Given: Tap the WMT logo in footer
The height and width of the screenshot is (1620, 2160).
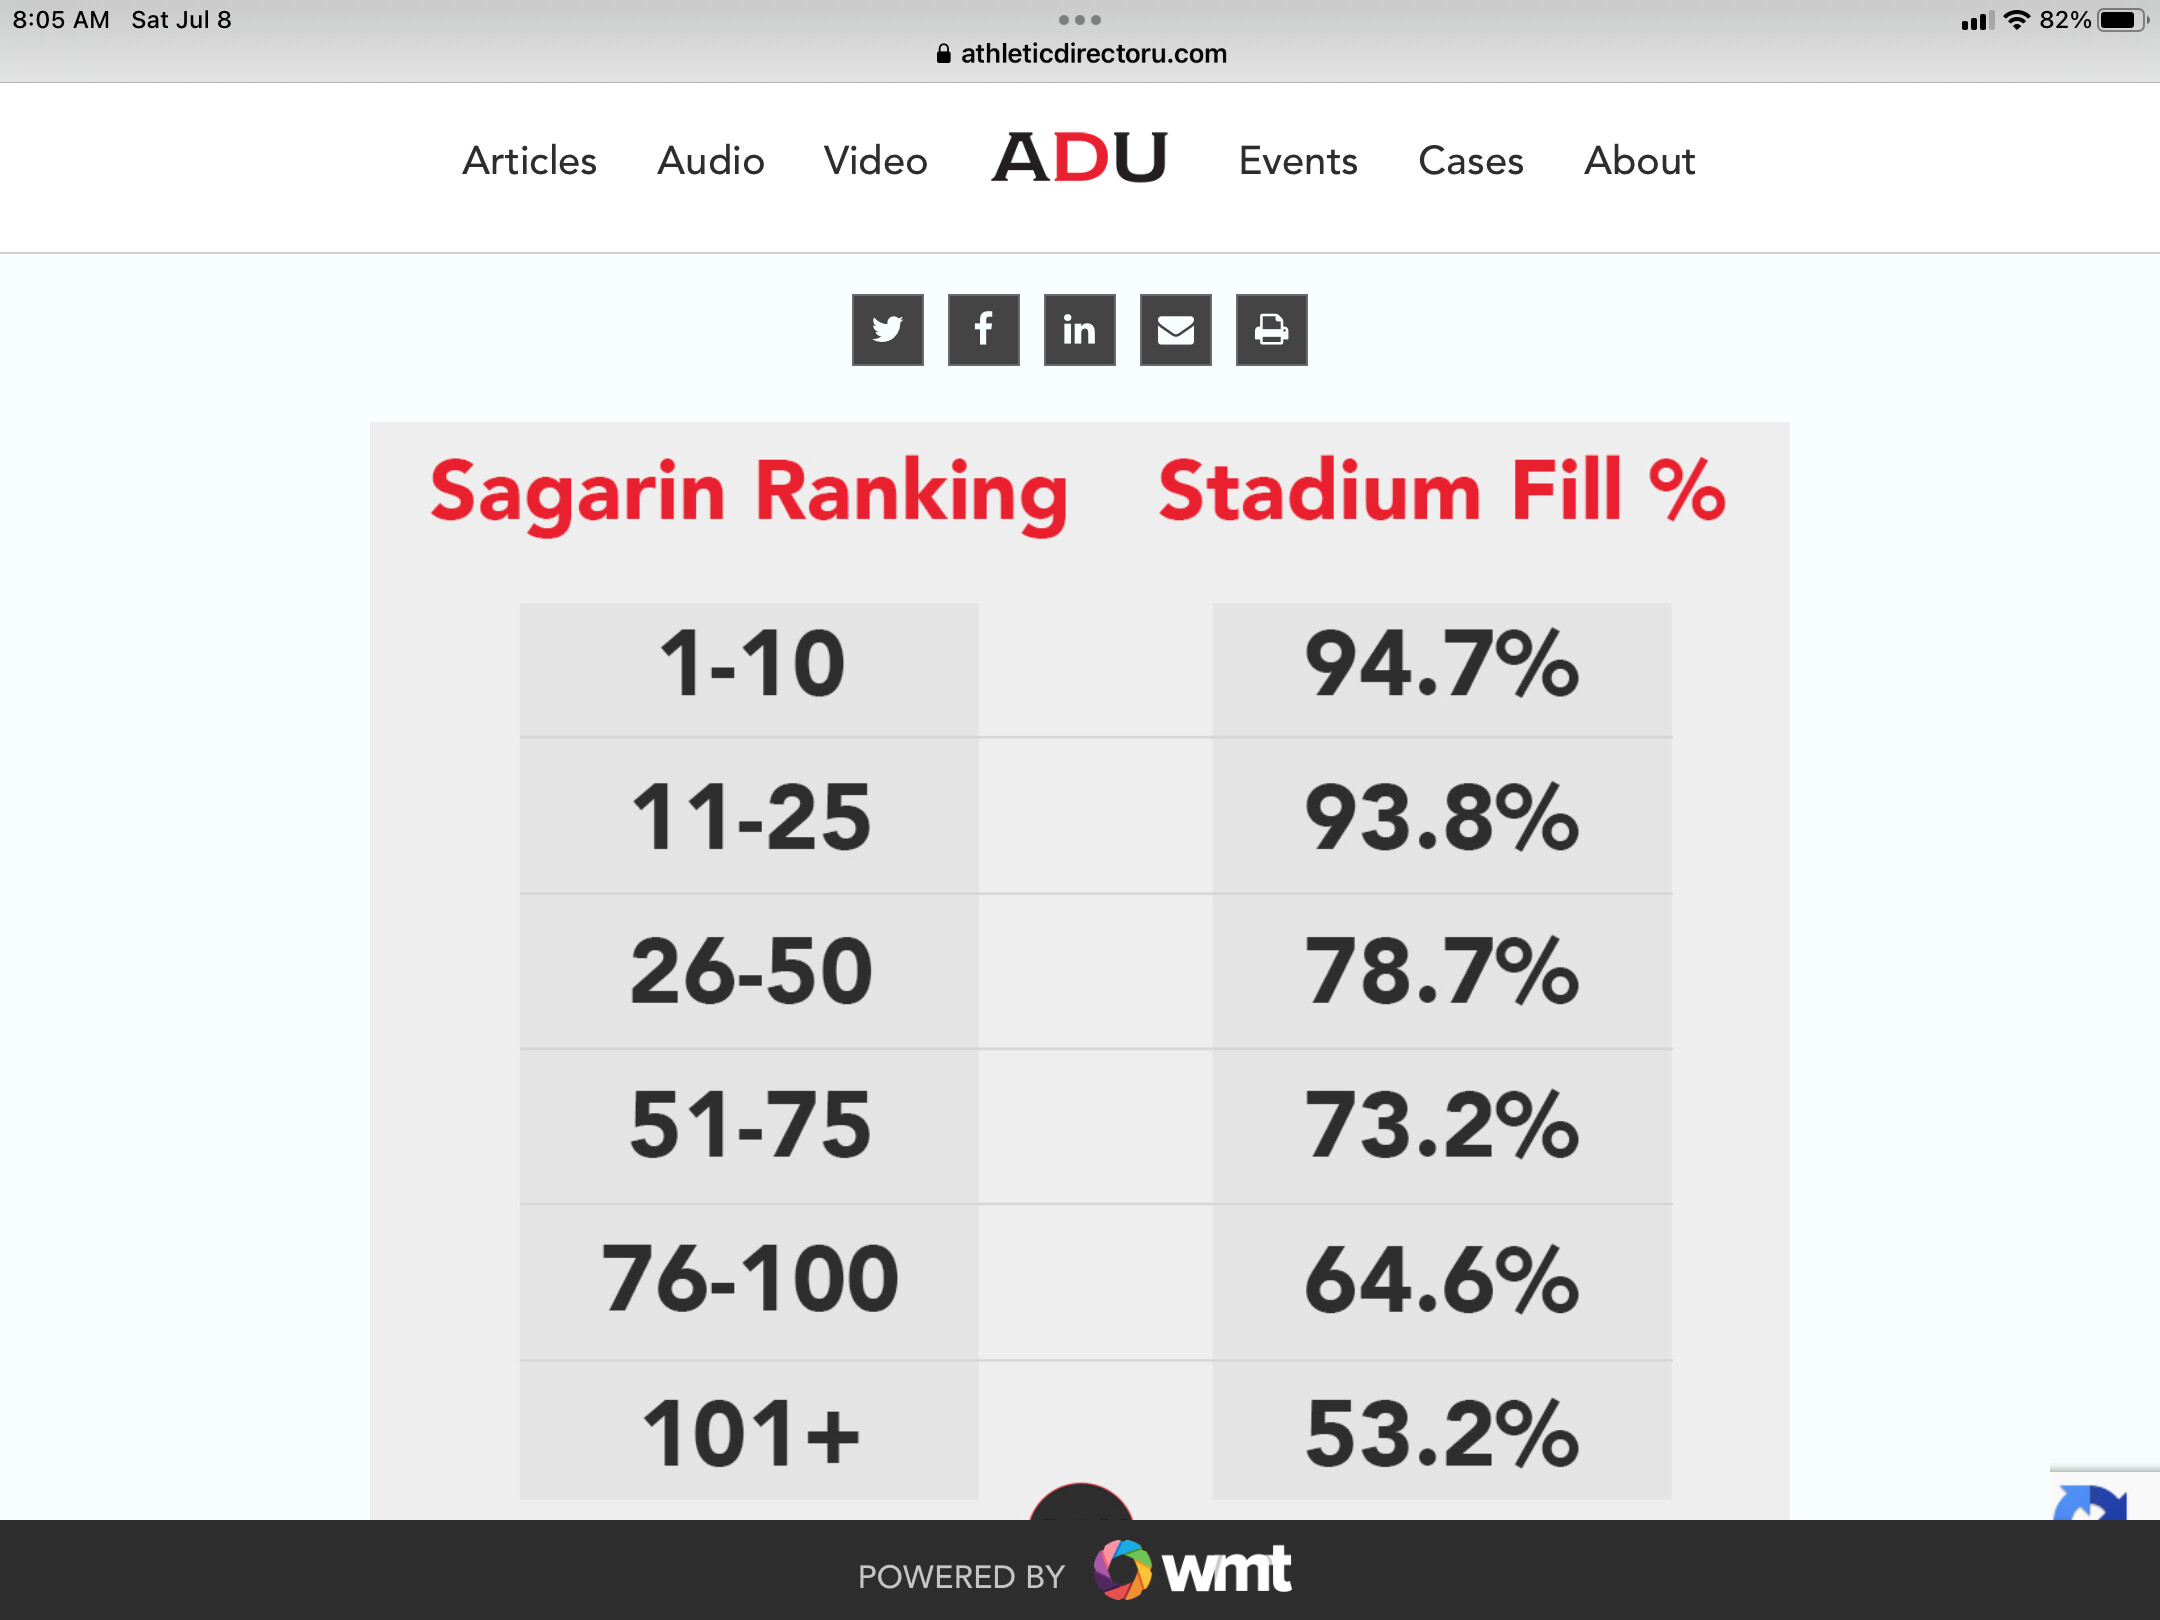Looking at the screenshot, I should pyautogui.click(x=1192, y=1570).
